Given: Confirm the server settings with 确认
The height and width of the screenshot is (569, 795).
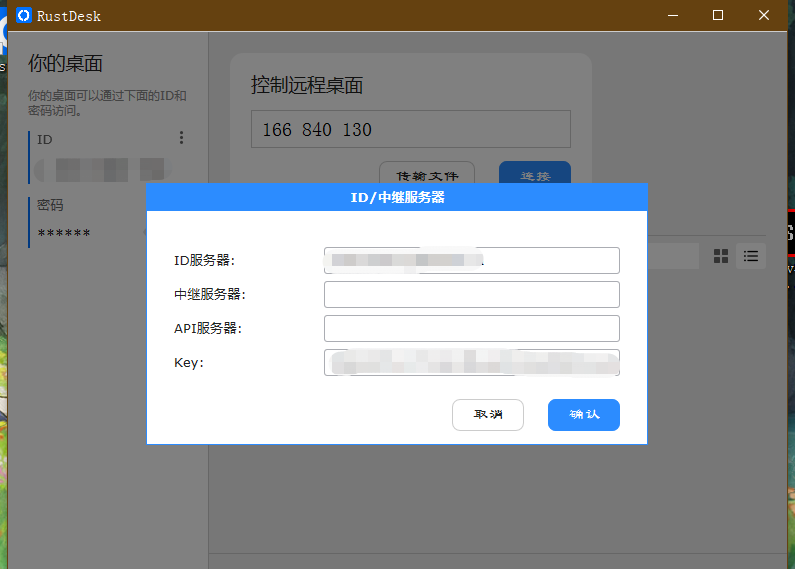Looking at the screenshot, I should click(x=584, y=415).
